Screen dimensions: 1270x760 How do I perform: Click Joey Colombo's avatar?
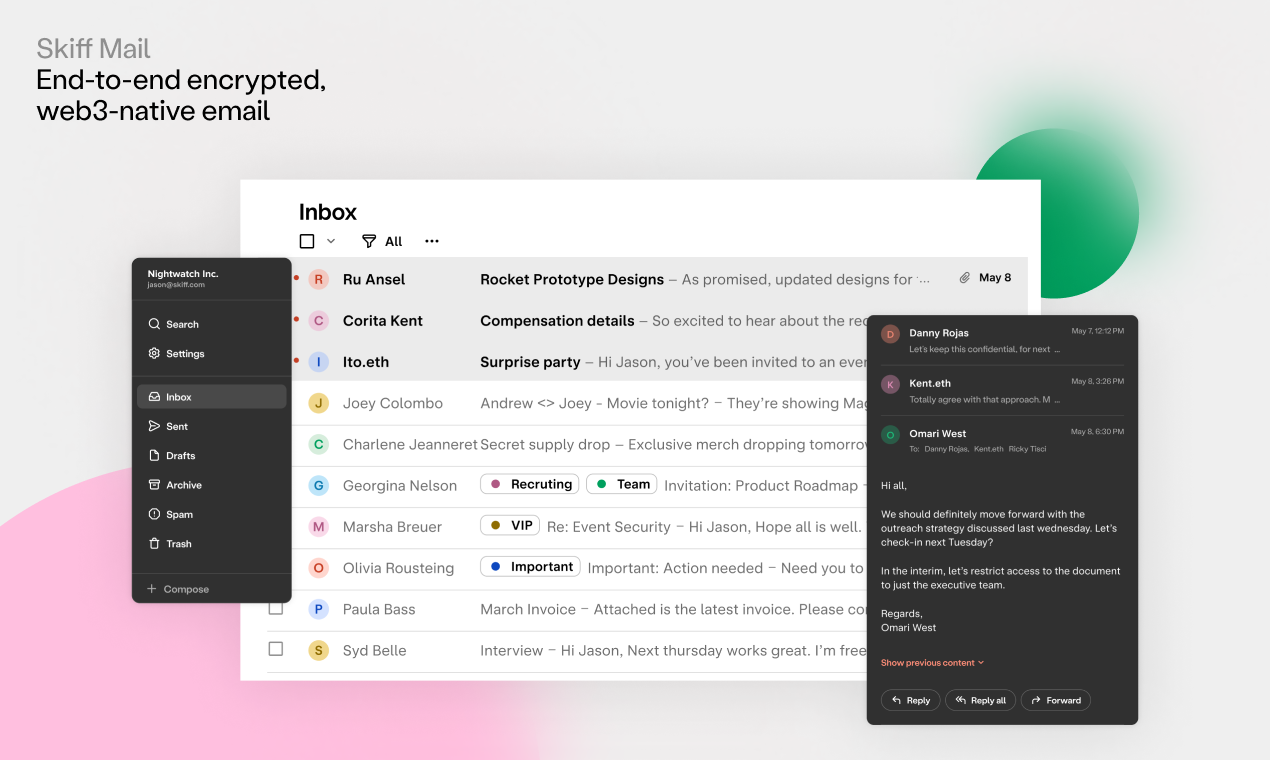click(x=319, y=403)
